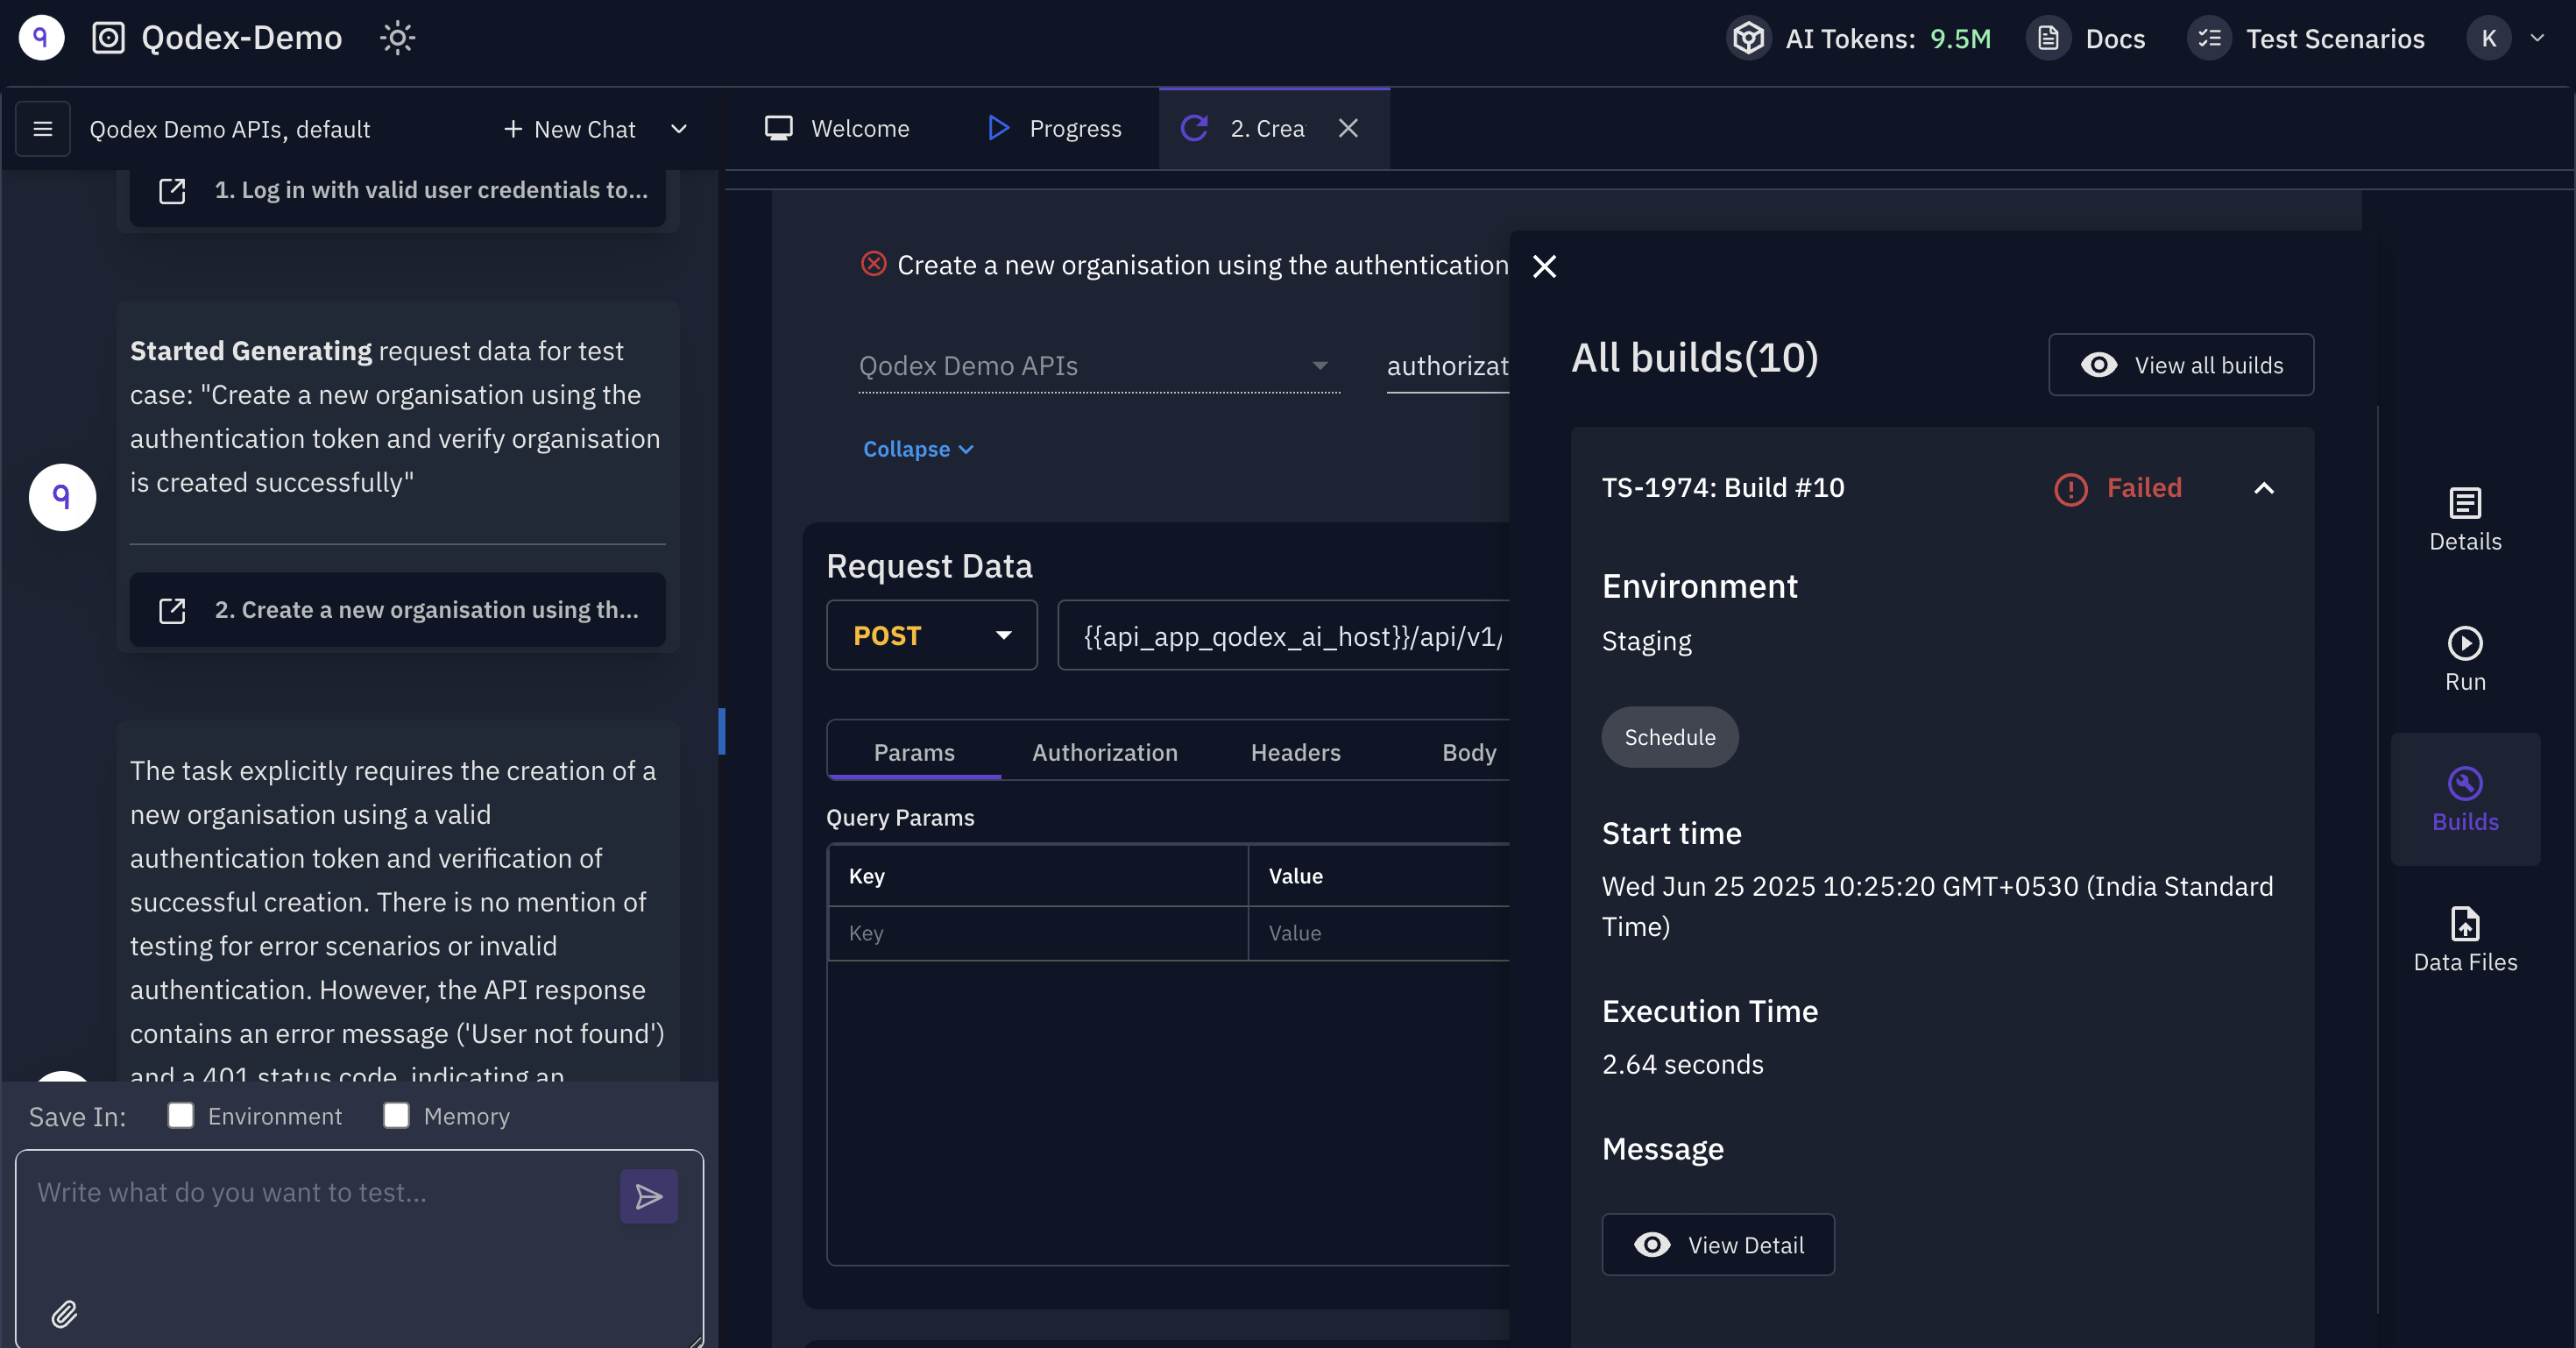Open the POST method dropdown
2576x1348 pixels.
tap(931, 635)
